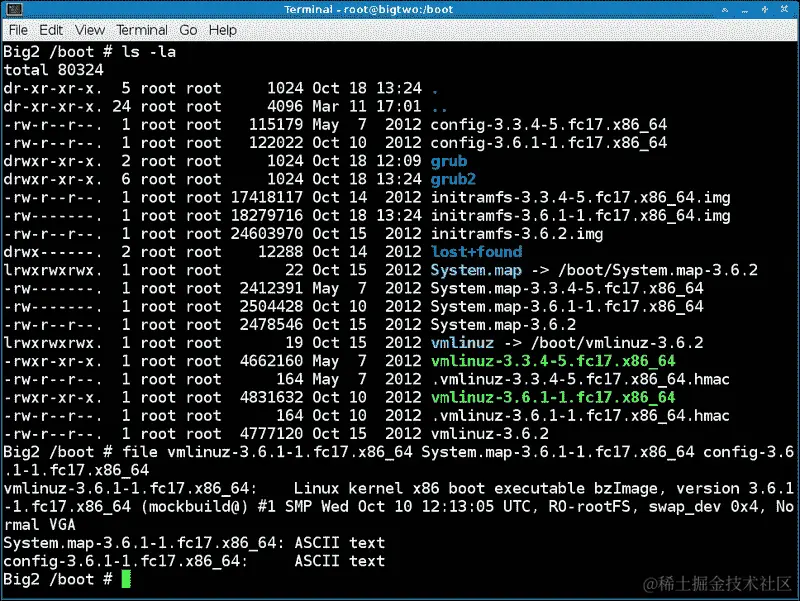Click 'System.map-3.3.4-5.fc17.x86_64' filename
Viewport: 800px width, 601px height.
(x=567, y=288)
